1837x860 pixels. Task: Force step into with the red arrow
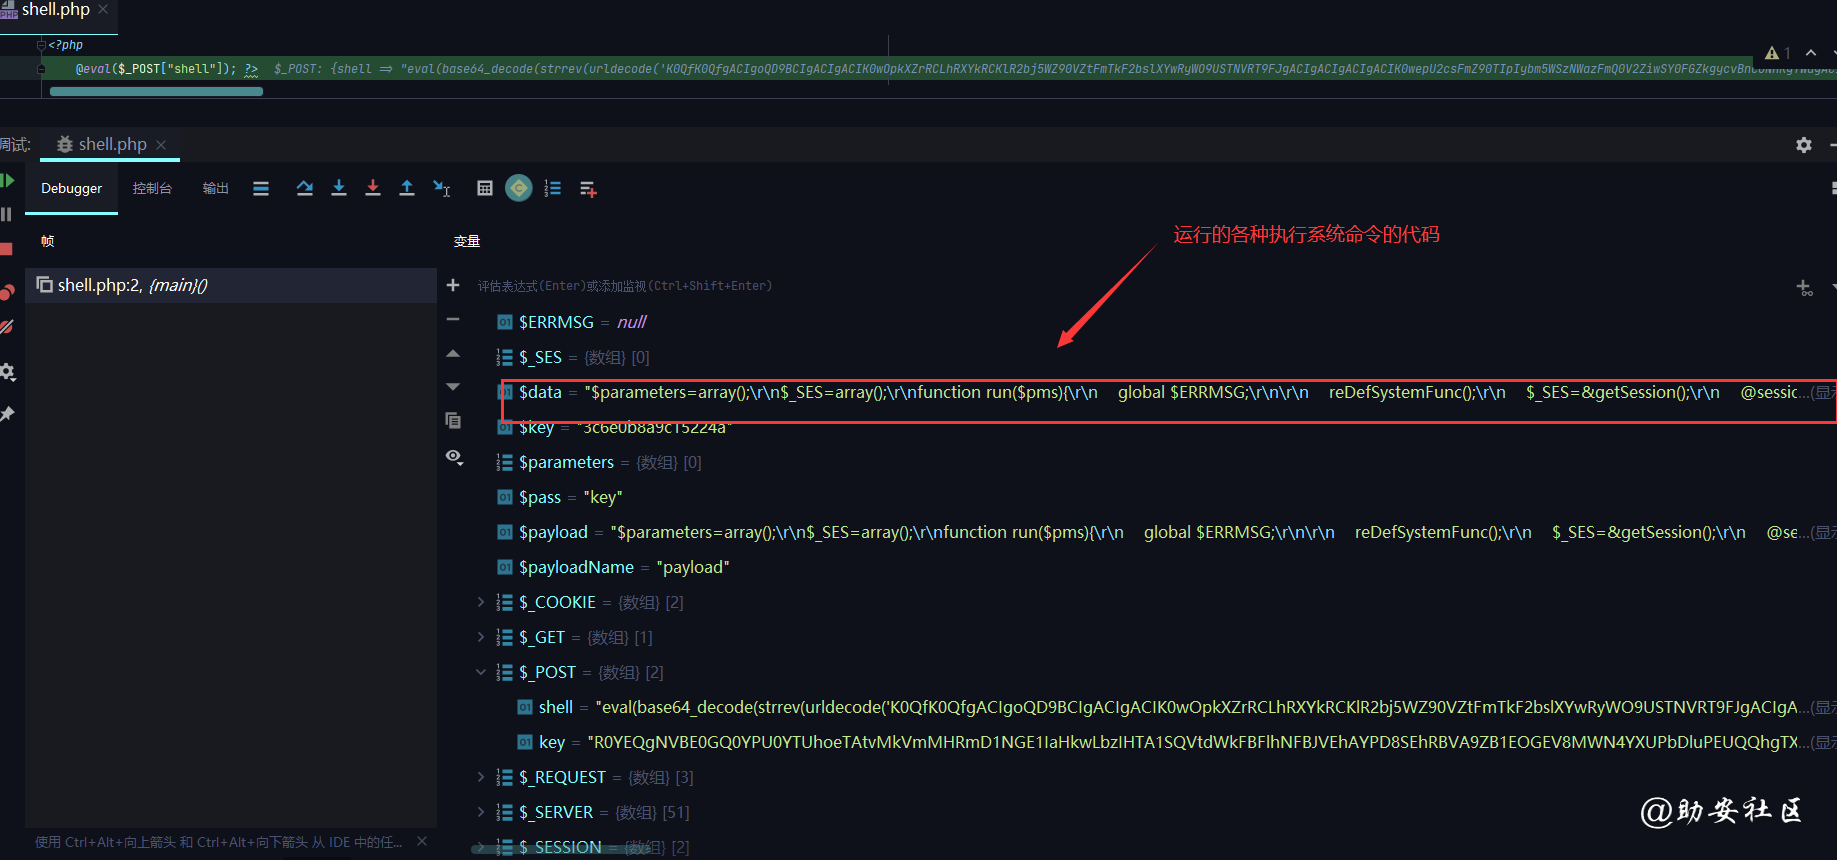[373, 188]
